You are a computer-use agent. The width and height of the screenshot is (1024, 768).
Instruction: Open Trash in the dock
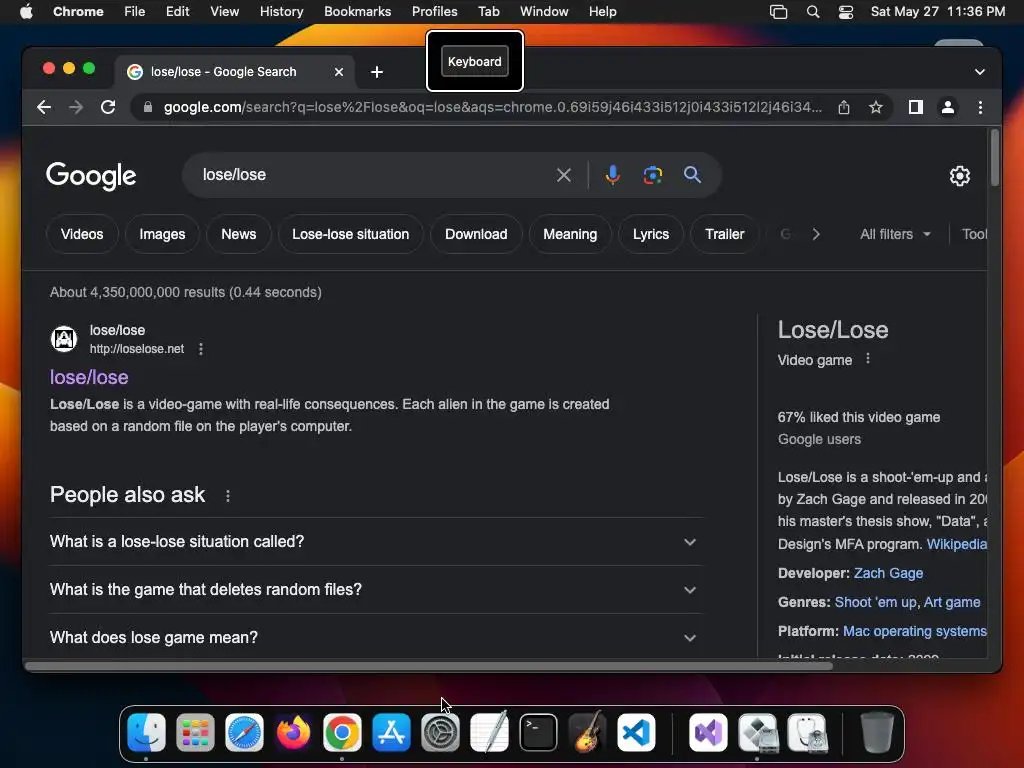(876, 733)
